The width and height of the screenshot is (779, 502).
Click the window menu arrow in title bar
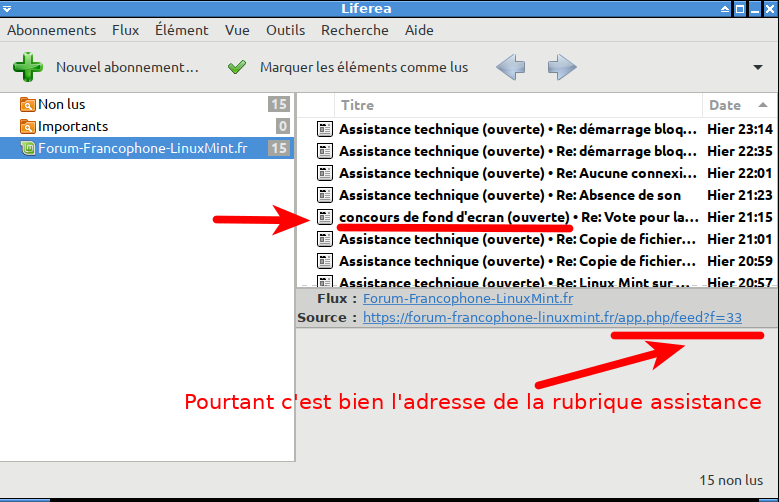coord(7,8)
